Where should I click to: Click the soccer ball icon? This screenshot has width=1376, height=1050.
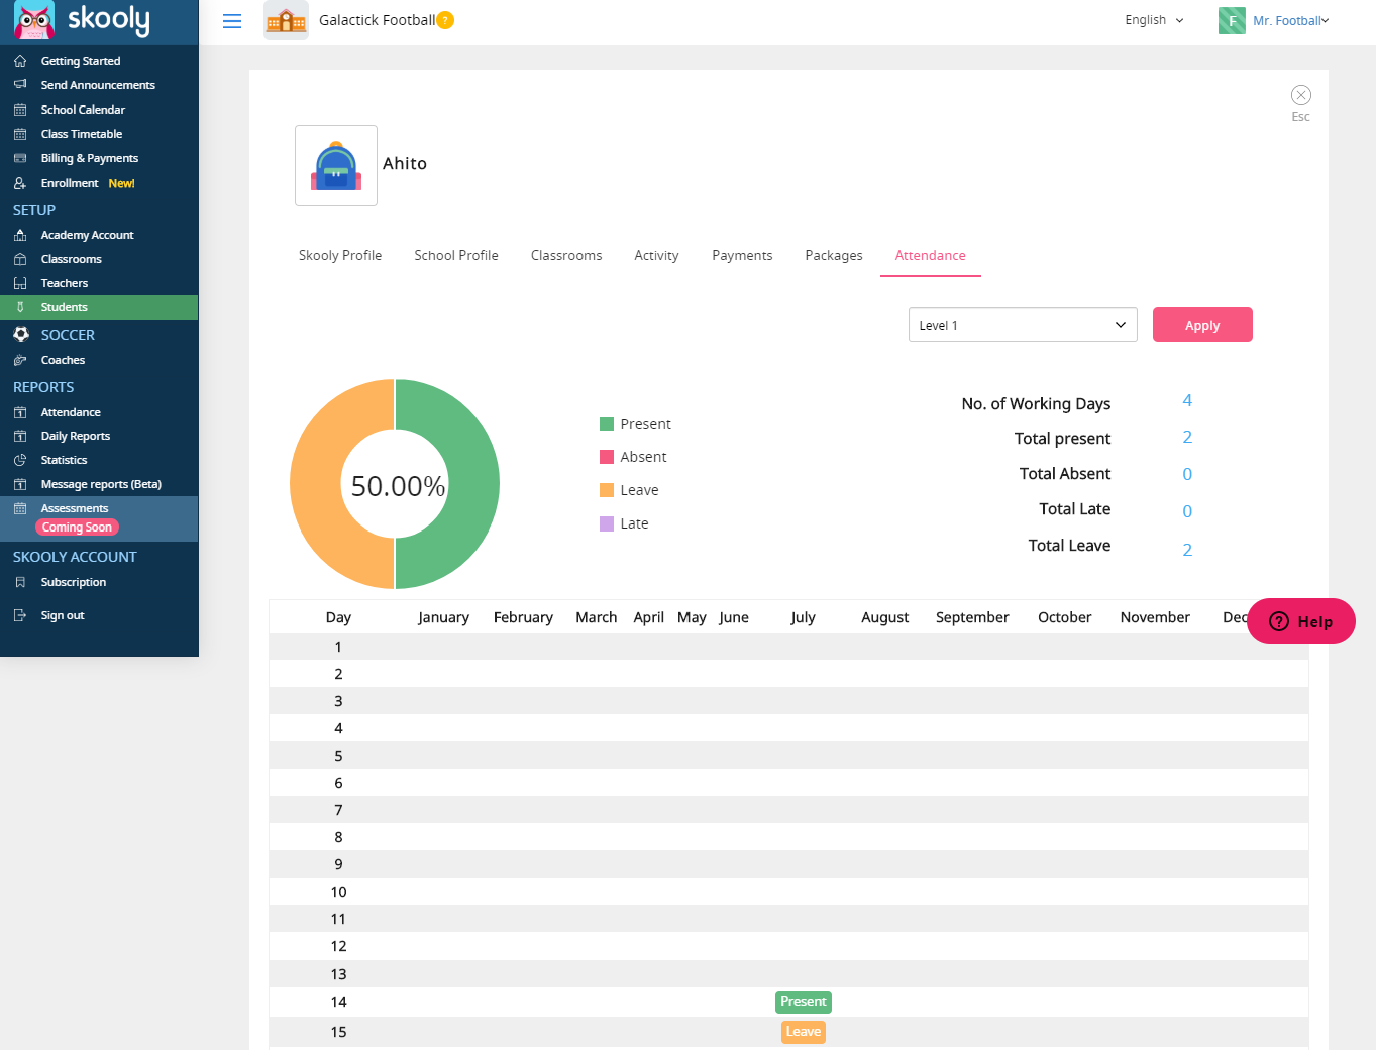21,334
